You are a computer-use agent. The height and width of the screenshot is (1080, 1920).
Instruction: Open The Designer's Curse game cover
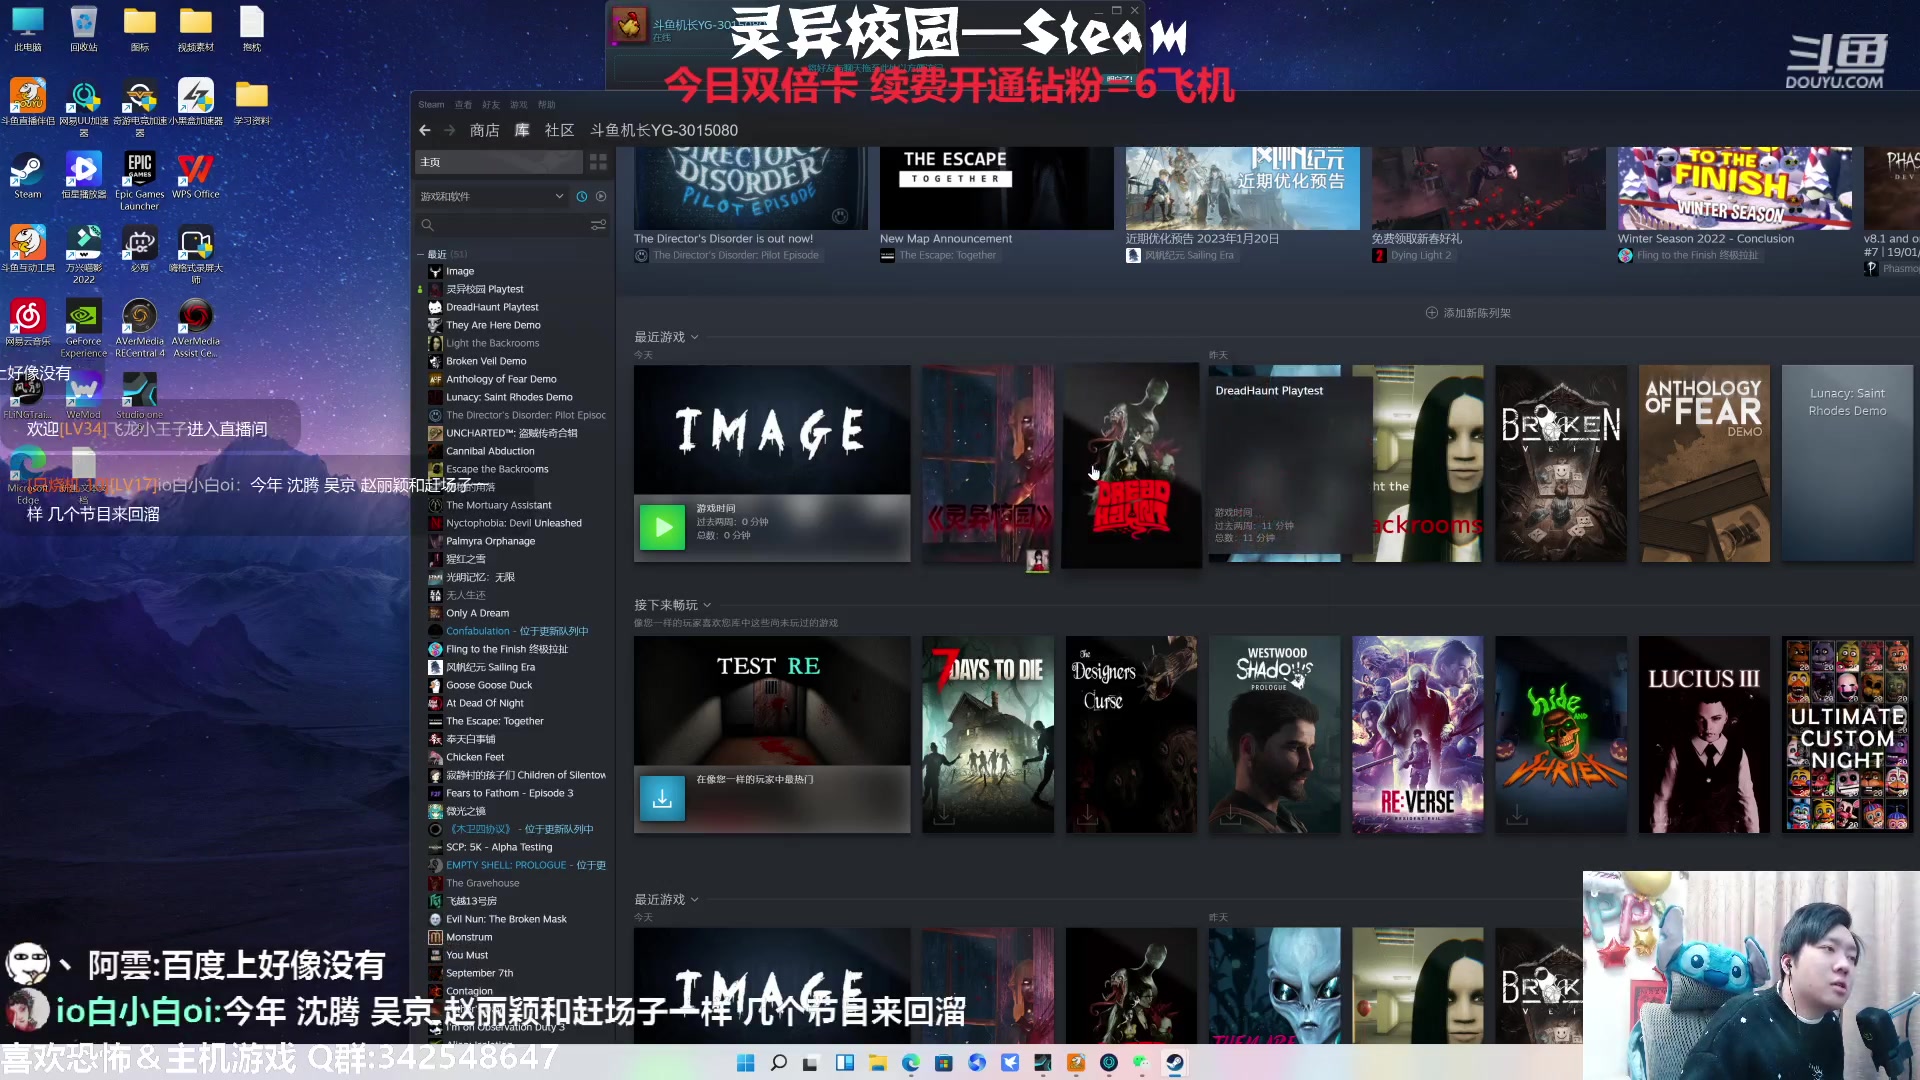pos(1131,735)
